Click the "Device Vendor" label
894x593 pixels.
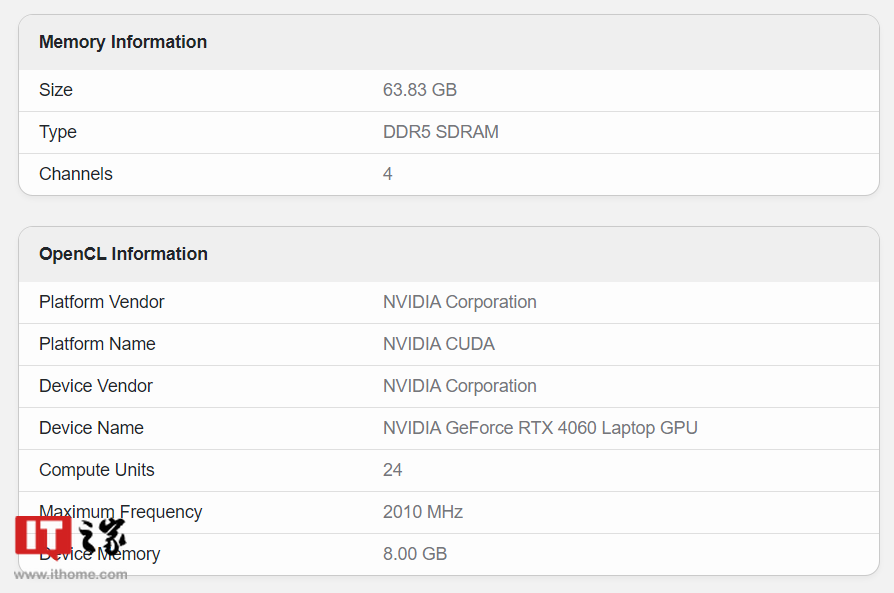click(x=96, y=386)
